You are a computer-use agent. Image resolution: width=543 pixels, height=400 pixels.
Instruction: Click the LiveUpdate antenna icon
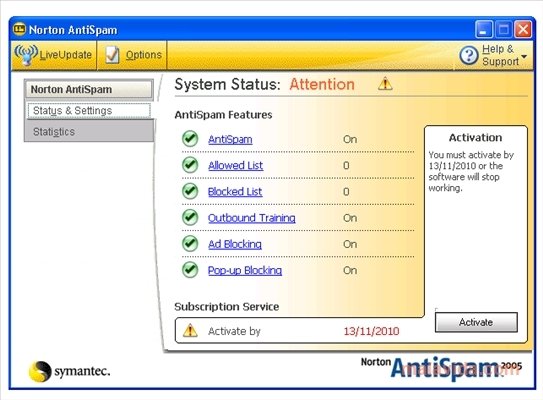tap(26, 55)
